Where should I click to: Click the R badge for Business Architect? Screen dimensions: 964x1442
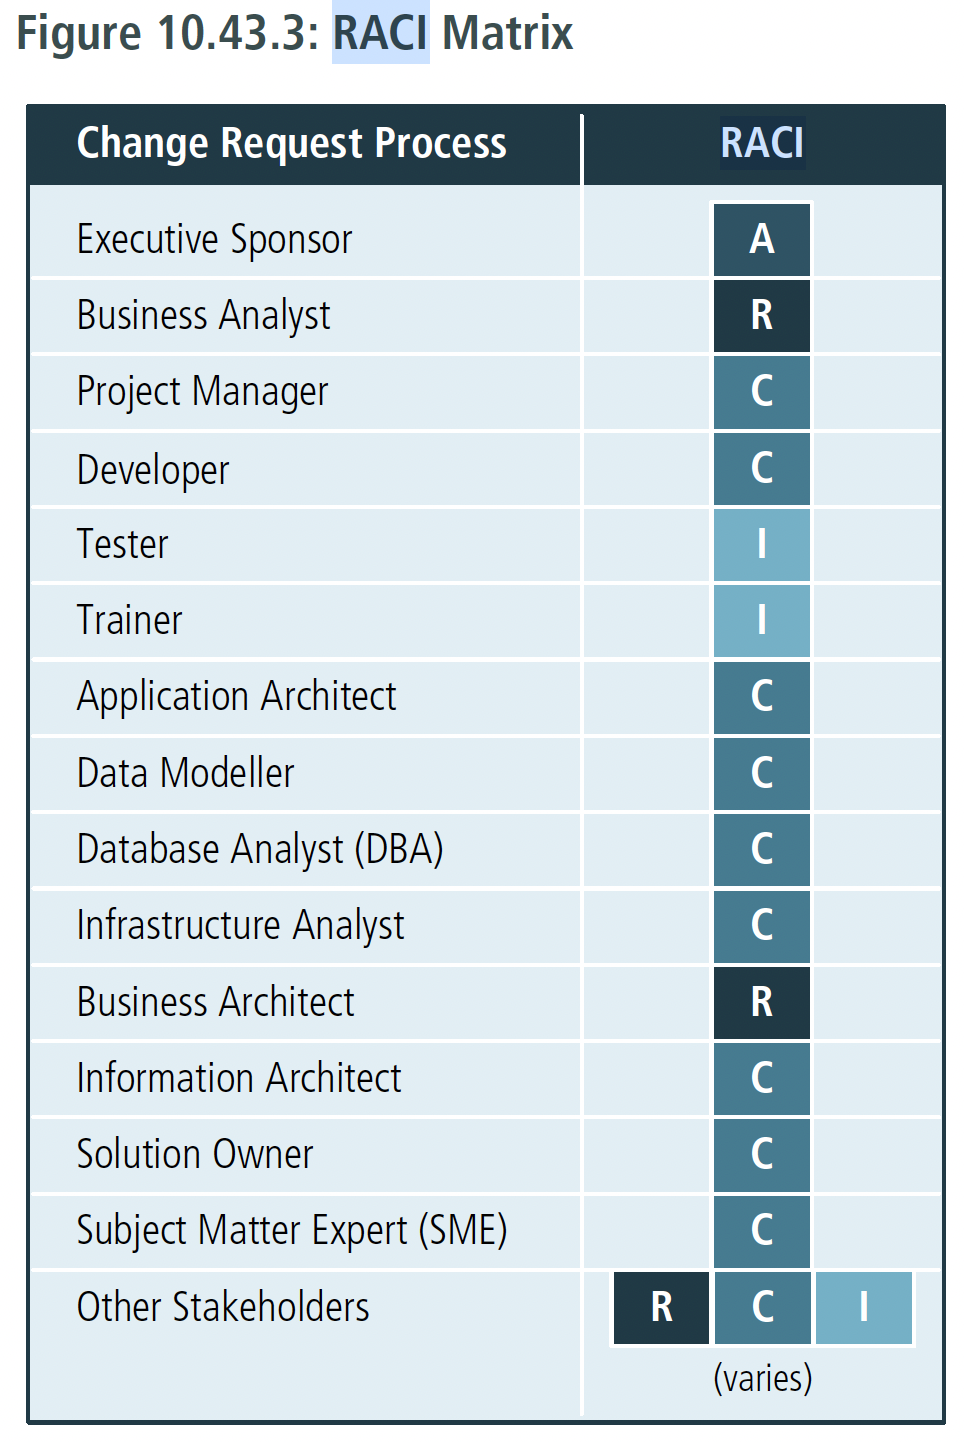pyautogui.click(x=761, y=1002)
